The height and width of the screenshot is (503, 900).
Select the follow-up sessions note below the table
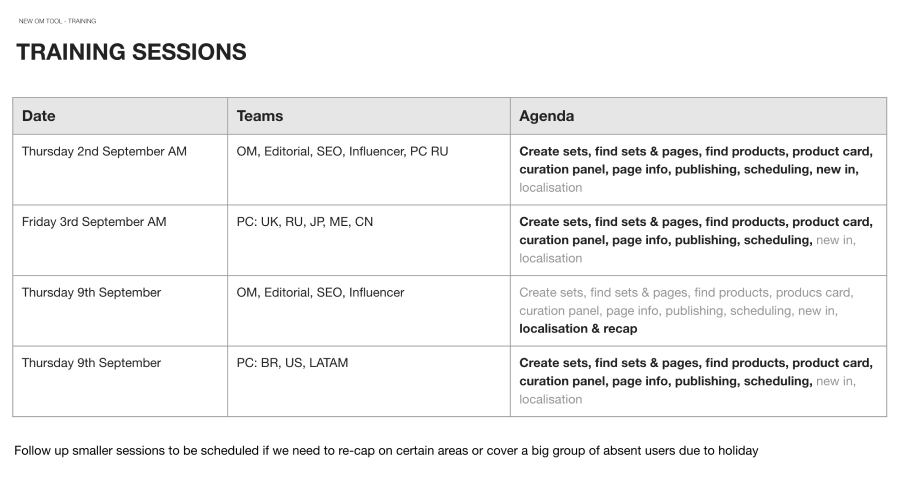click(x=386, y=451)
